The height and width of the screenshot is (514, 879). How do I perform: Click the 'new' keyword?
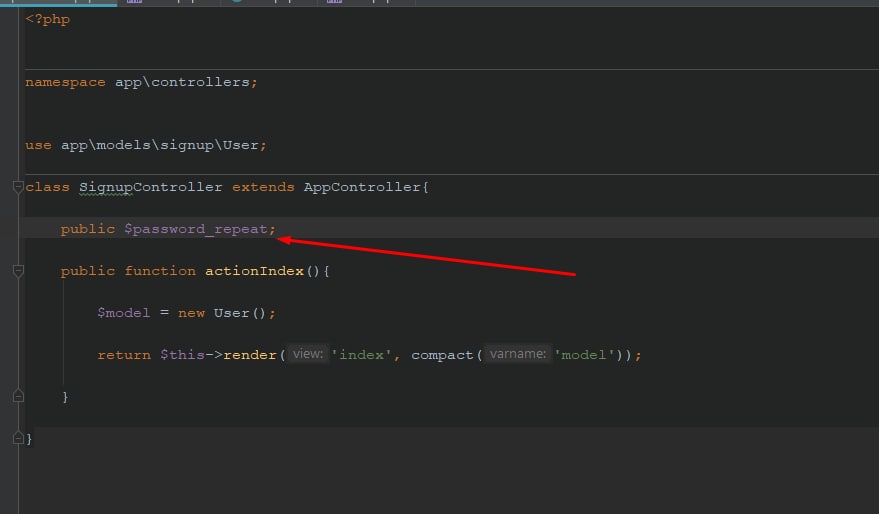191,313
